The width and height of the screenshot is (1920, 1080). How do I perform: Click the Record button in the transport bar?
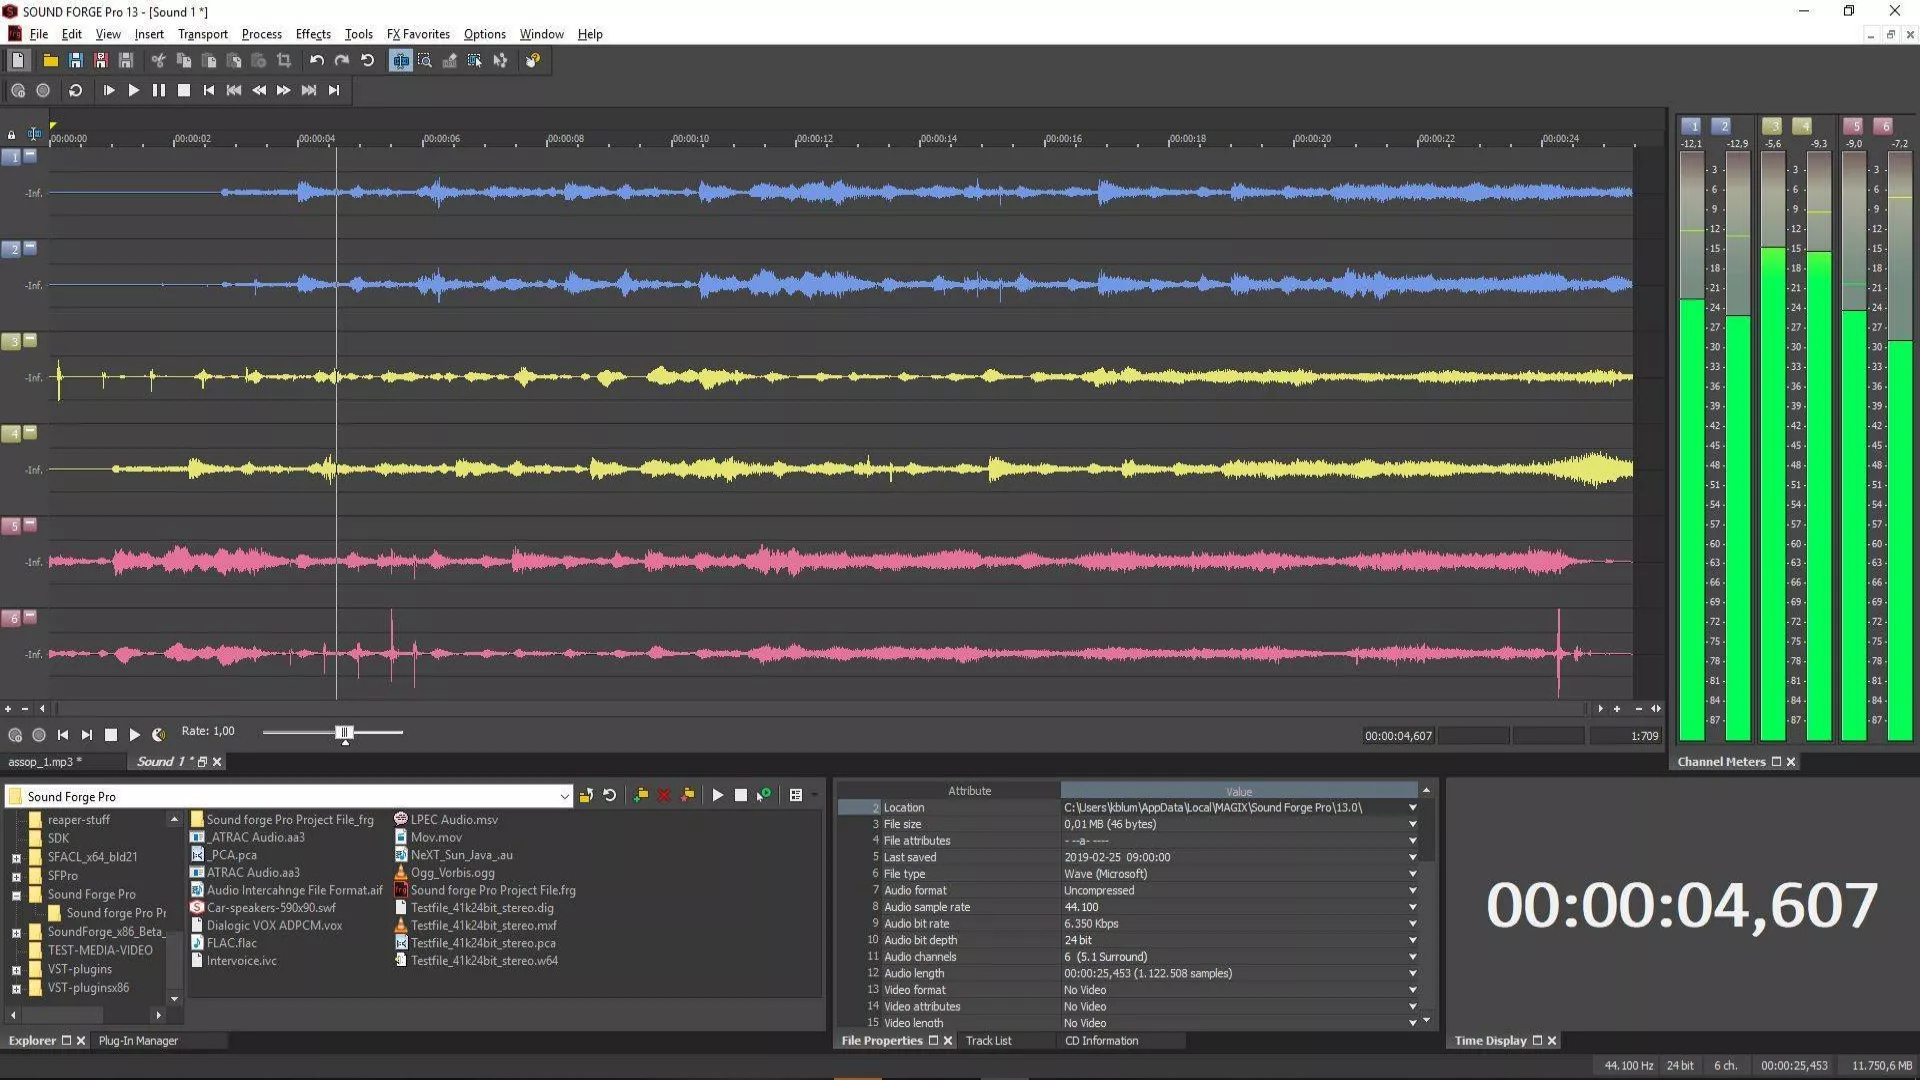tap(43, 90)
